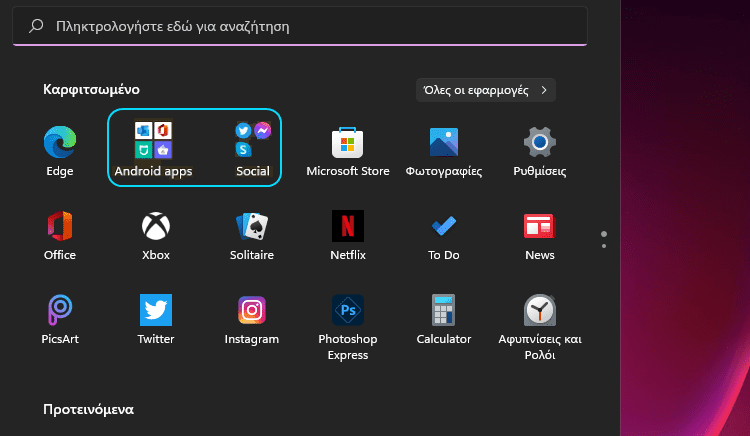Image resolution: width=750 pixels, height=436 pixels.
Task: Select the current pinned page dot
Action: pos(604,234)
